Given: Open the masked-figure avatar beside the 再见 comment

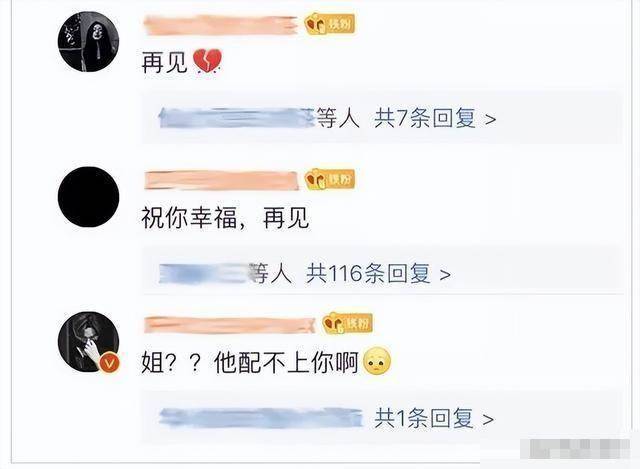Looking at the screenshot, I should click(x=89, y=42).
